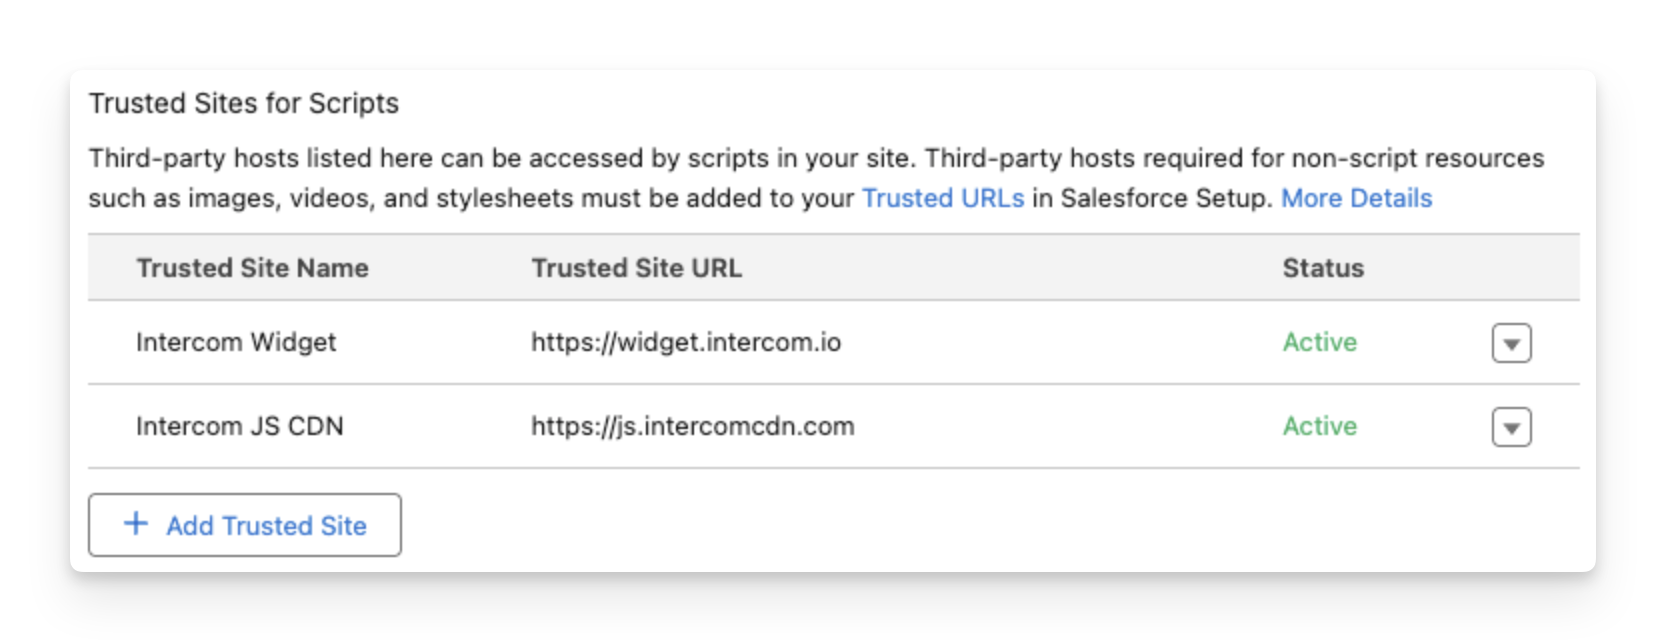Select the Intercom JS CDN site name
This screenshot has width=1666, height=642.
pos(239,426)
